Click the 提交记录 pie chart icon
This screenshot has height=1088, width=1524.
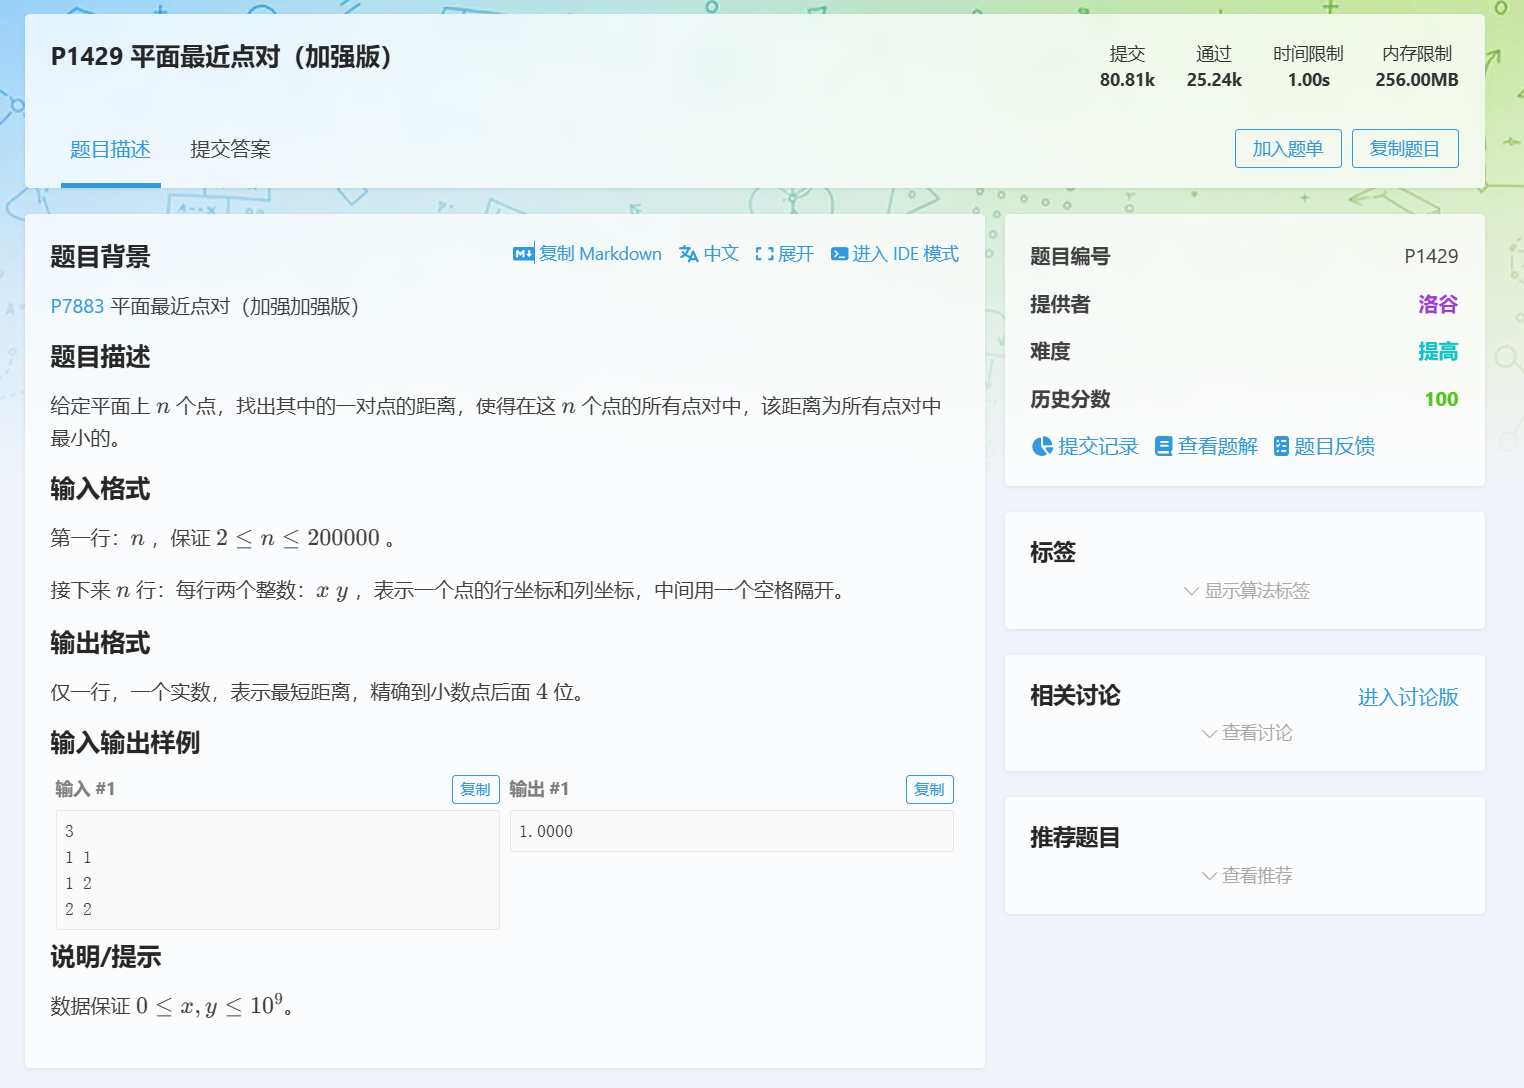pyautogui.click(x=1042, y=446)
